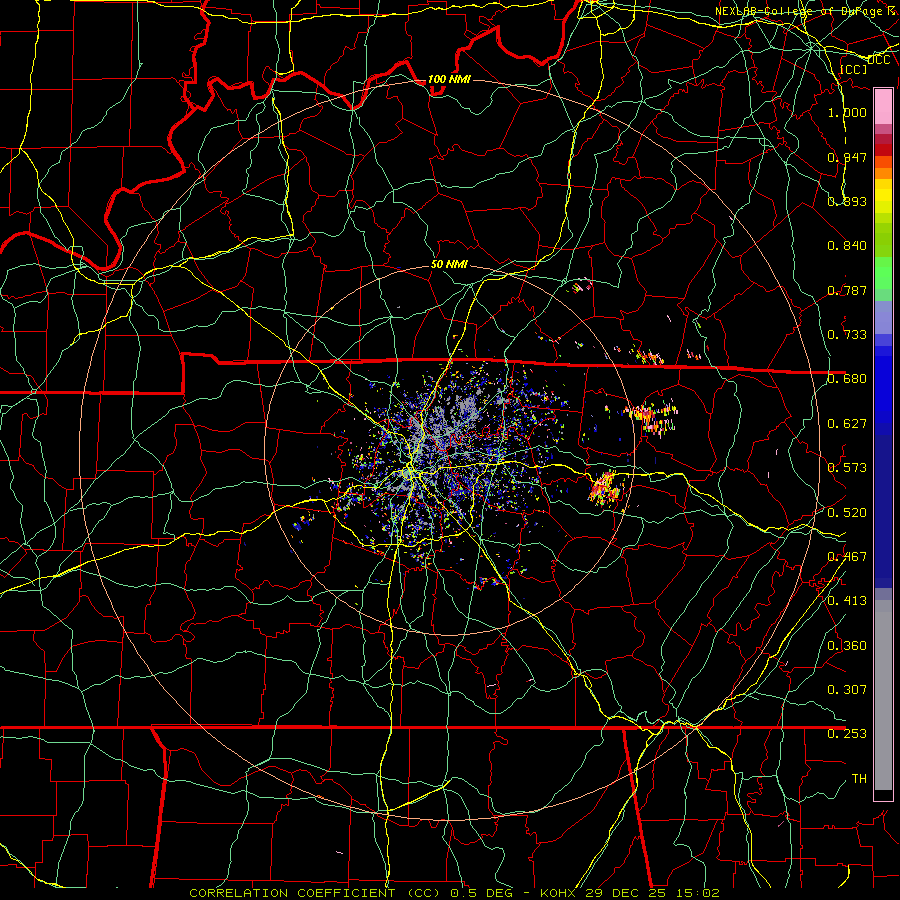Click the 0.573 legend value
The width and height of the screenshot is (900, 900).
847,468
